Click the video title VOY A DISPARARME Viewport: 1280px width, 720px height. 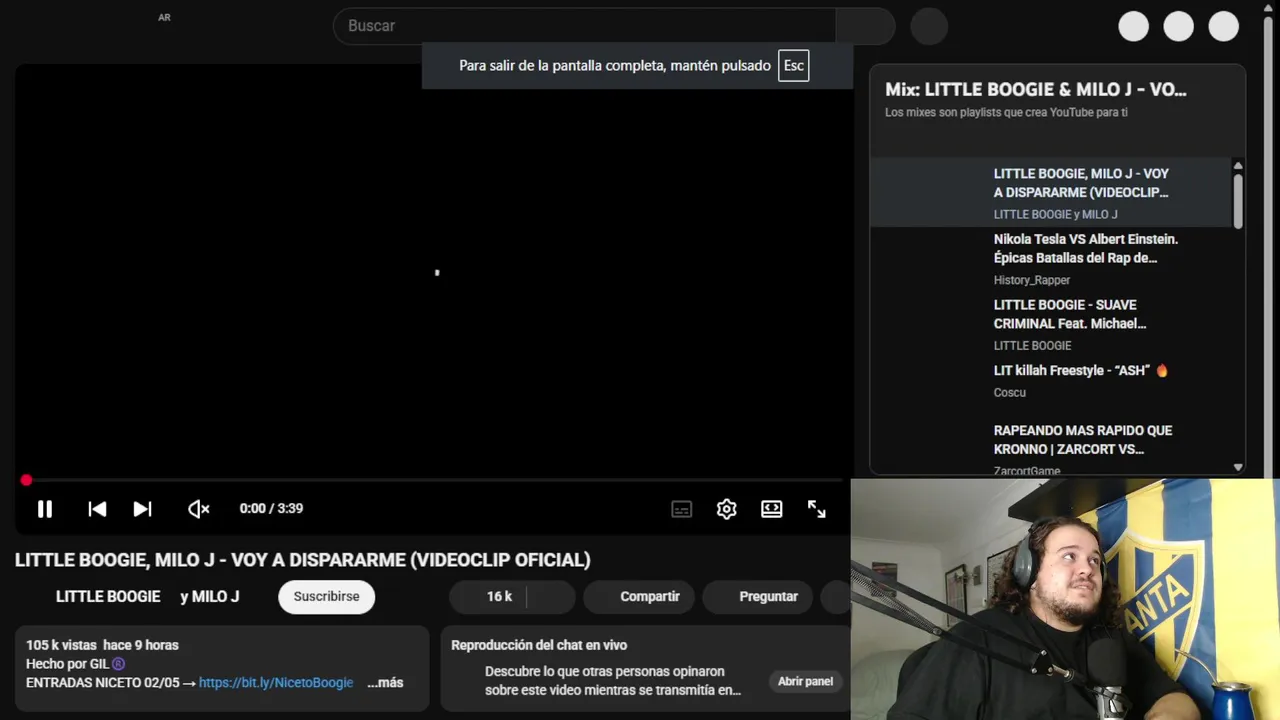click(x=302, y=560)
